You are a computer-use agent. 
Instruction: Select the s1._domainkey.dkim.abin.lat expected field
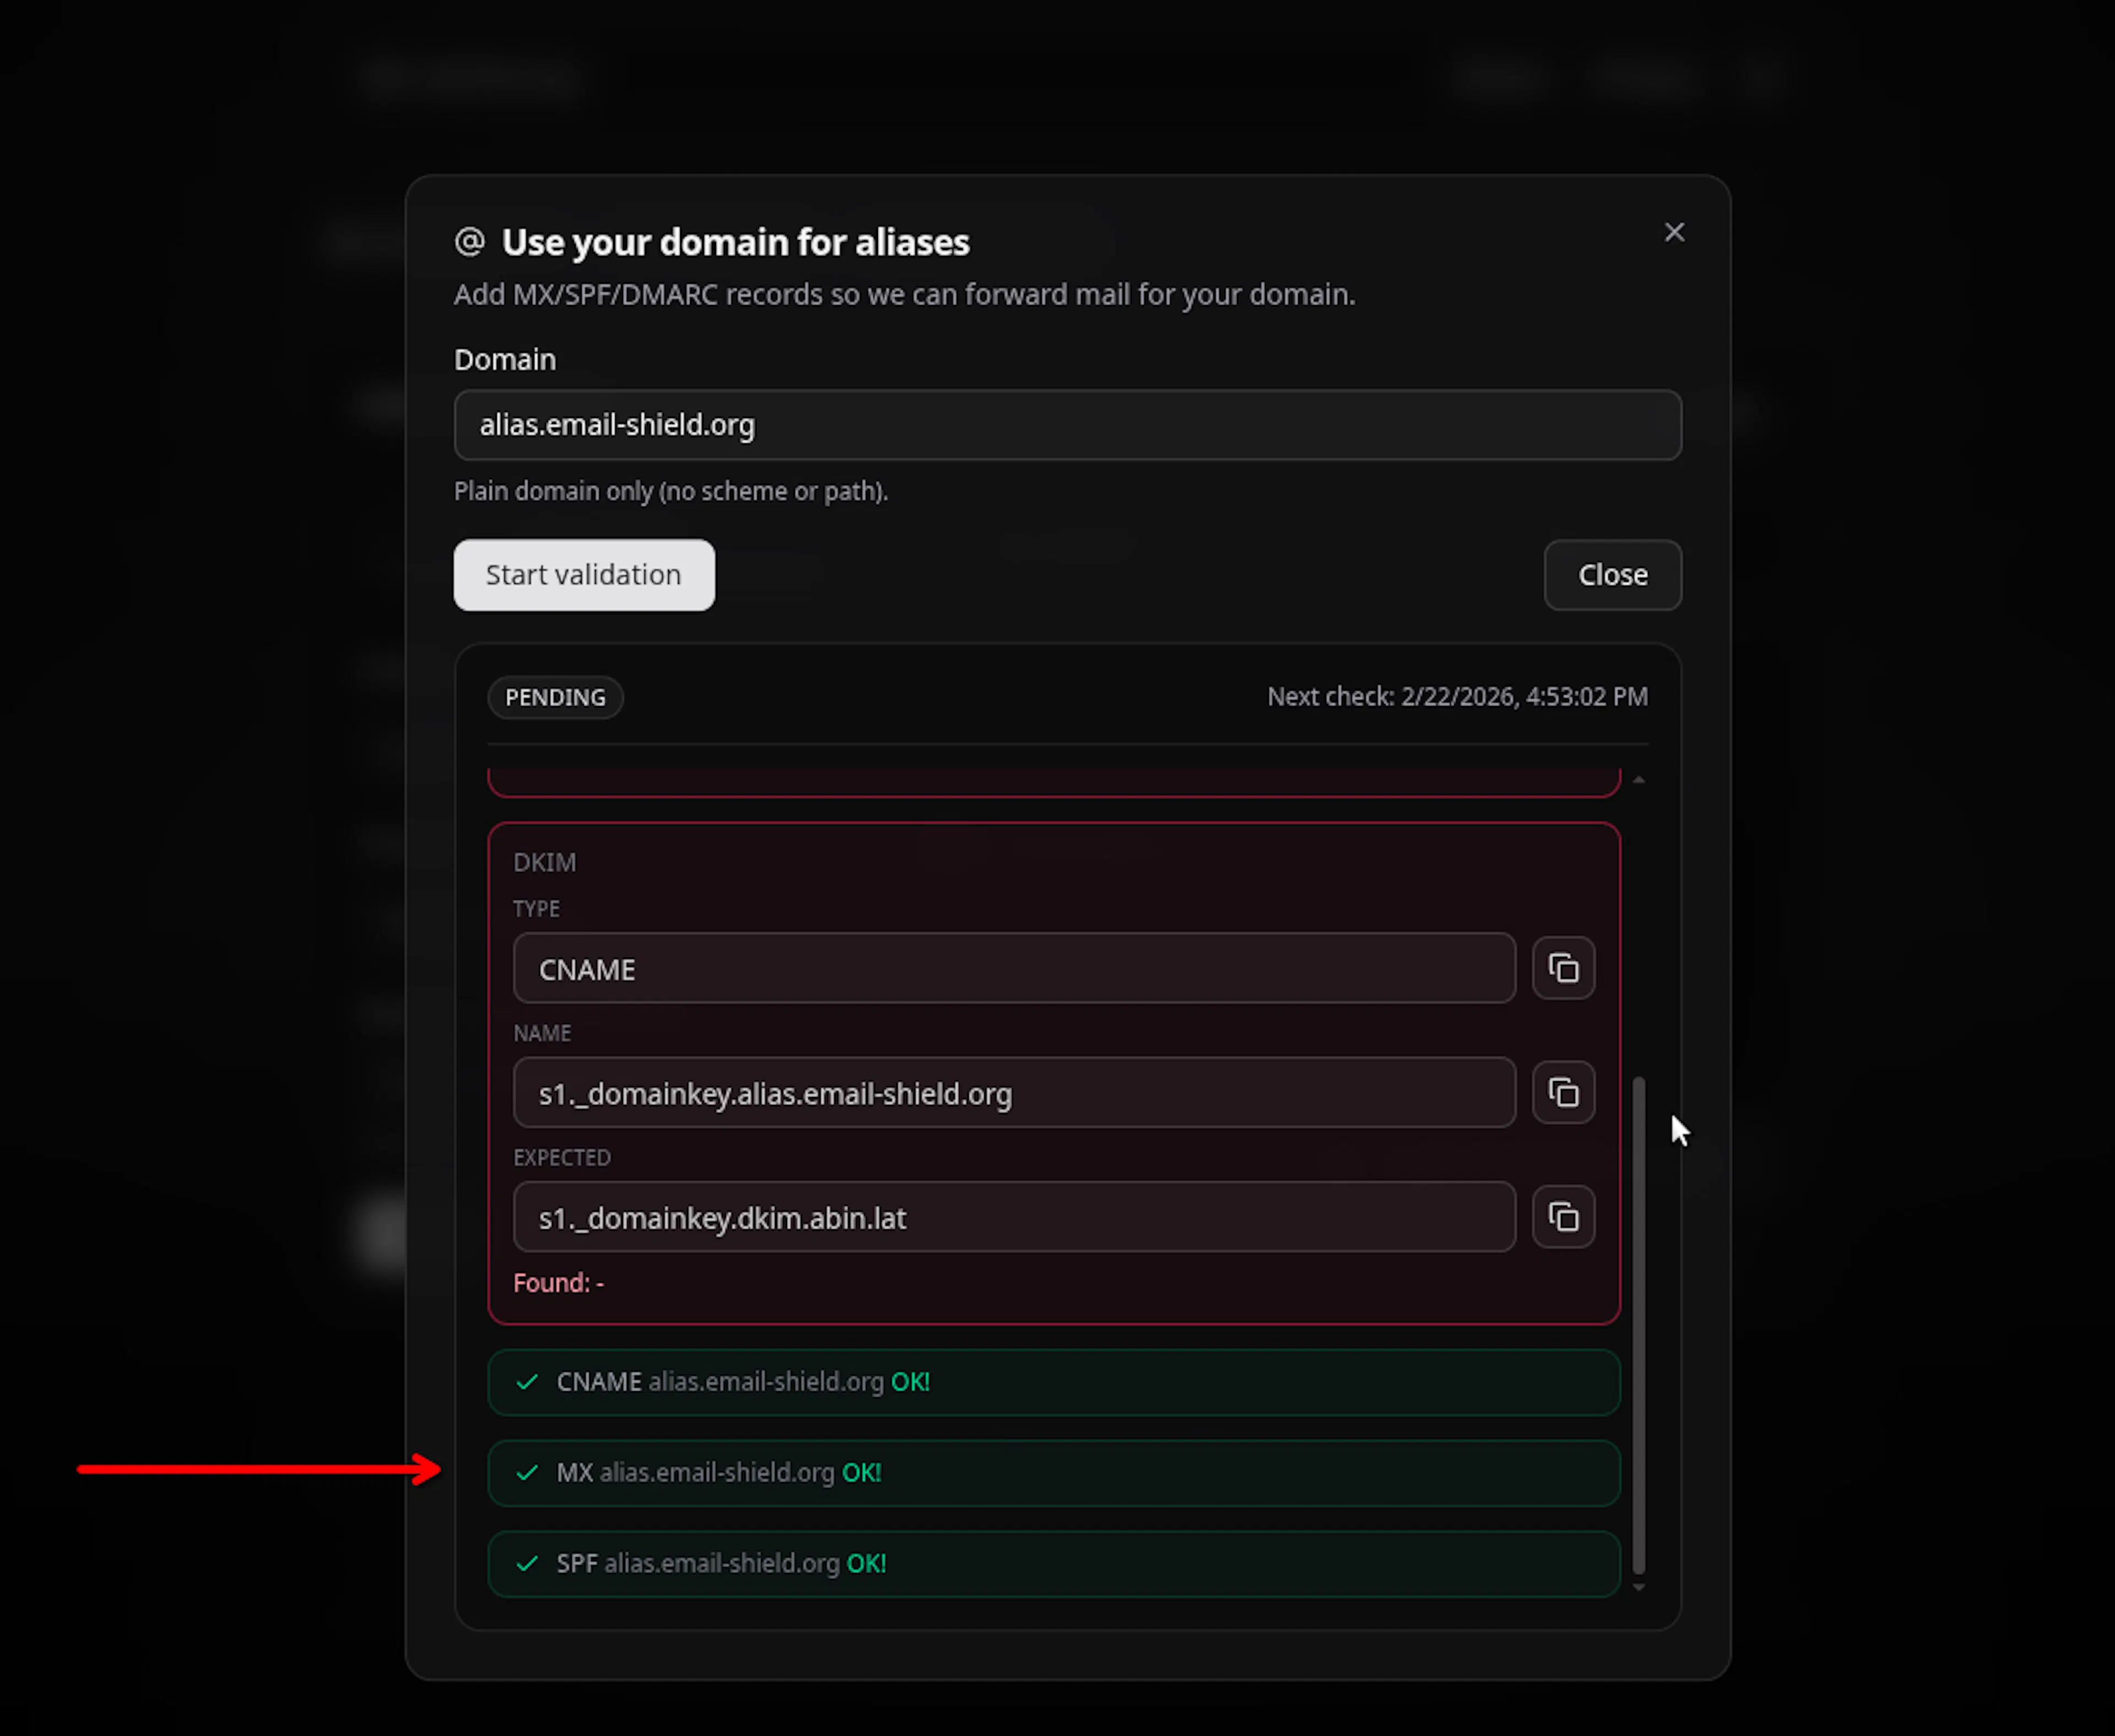[1014, 1218]
